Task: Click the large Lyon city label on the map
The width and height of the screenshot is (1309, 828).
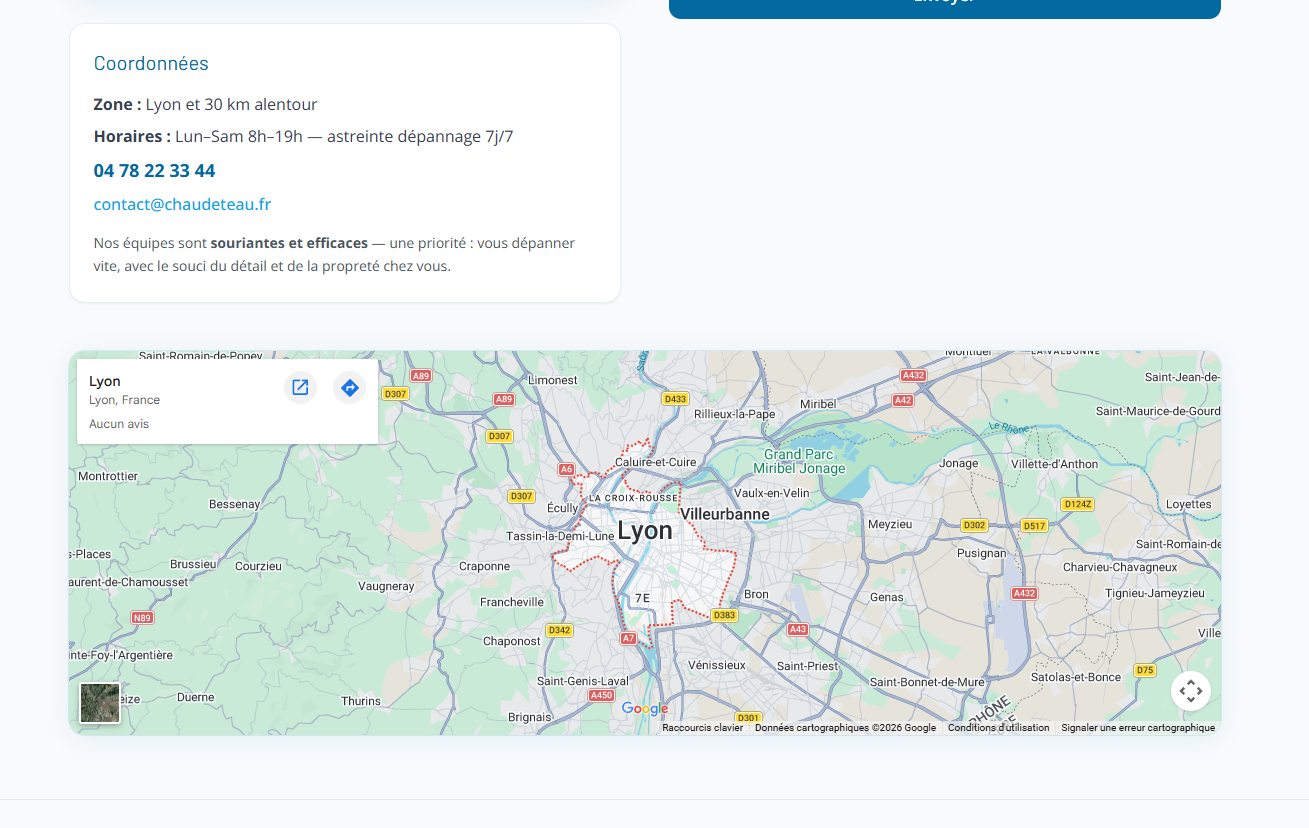Action: click(x=645, y=531)
